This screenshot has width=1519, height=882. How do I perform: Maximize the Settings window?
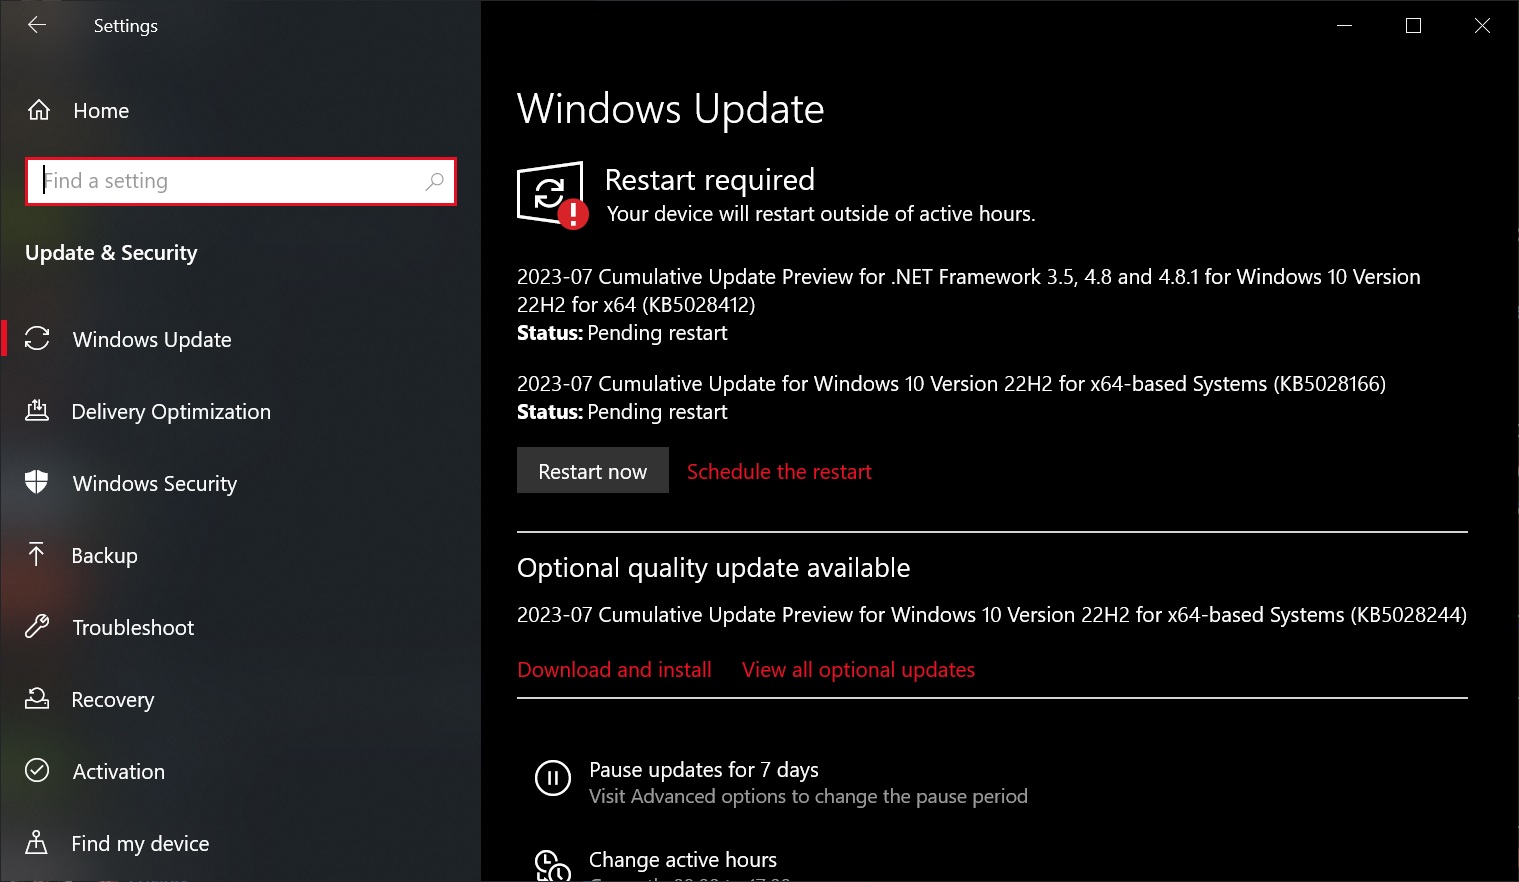[x=1413, y=25]
